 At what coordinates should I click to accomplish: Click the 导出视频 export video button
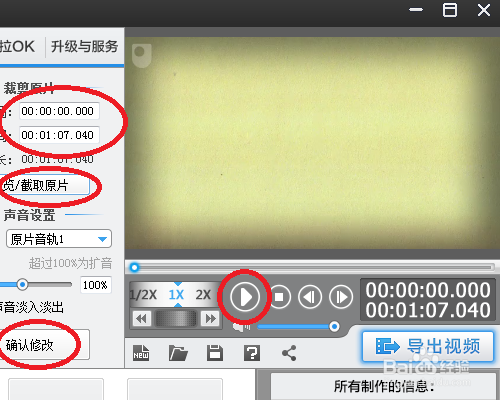pos(428,346)
